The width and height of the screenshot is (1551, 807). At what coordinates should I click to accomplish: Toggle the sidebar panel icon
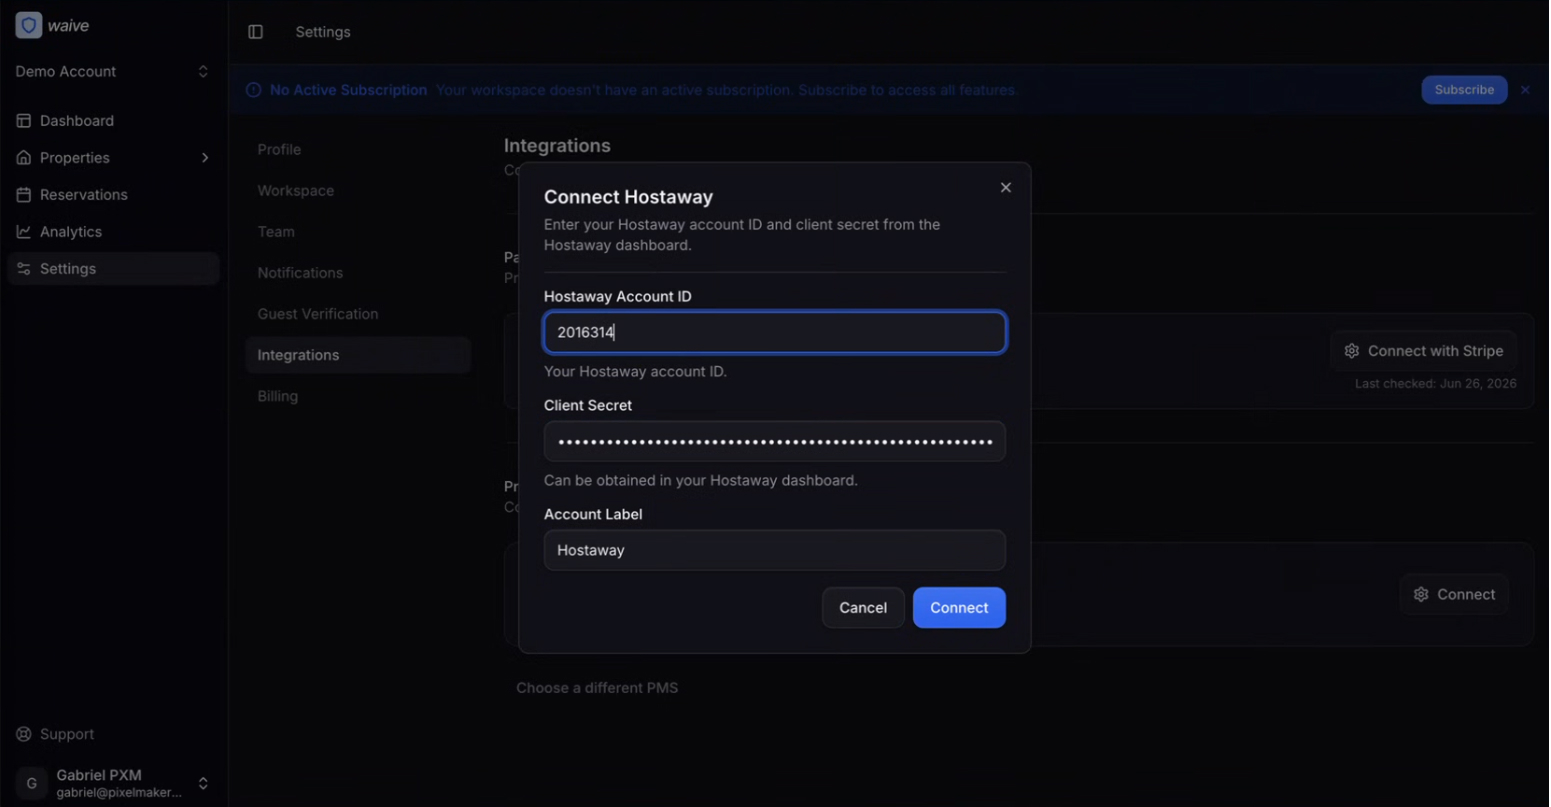point(256,32)
